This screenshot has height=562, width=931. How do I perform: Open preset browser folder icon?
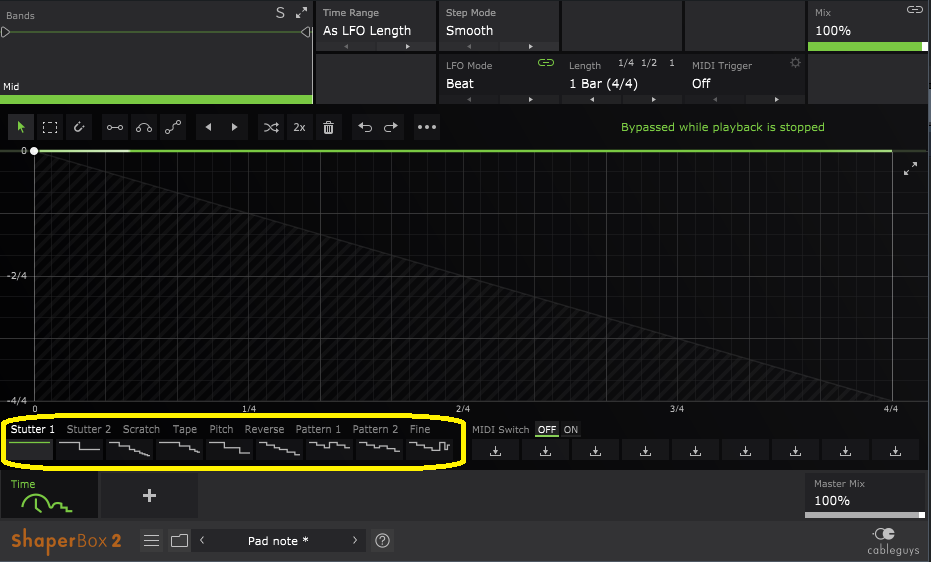click(x=179, y=541)
